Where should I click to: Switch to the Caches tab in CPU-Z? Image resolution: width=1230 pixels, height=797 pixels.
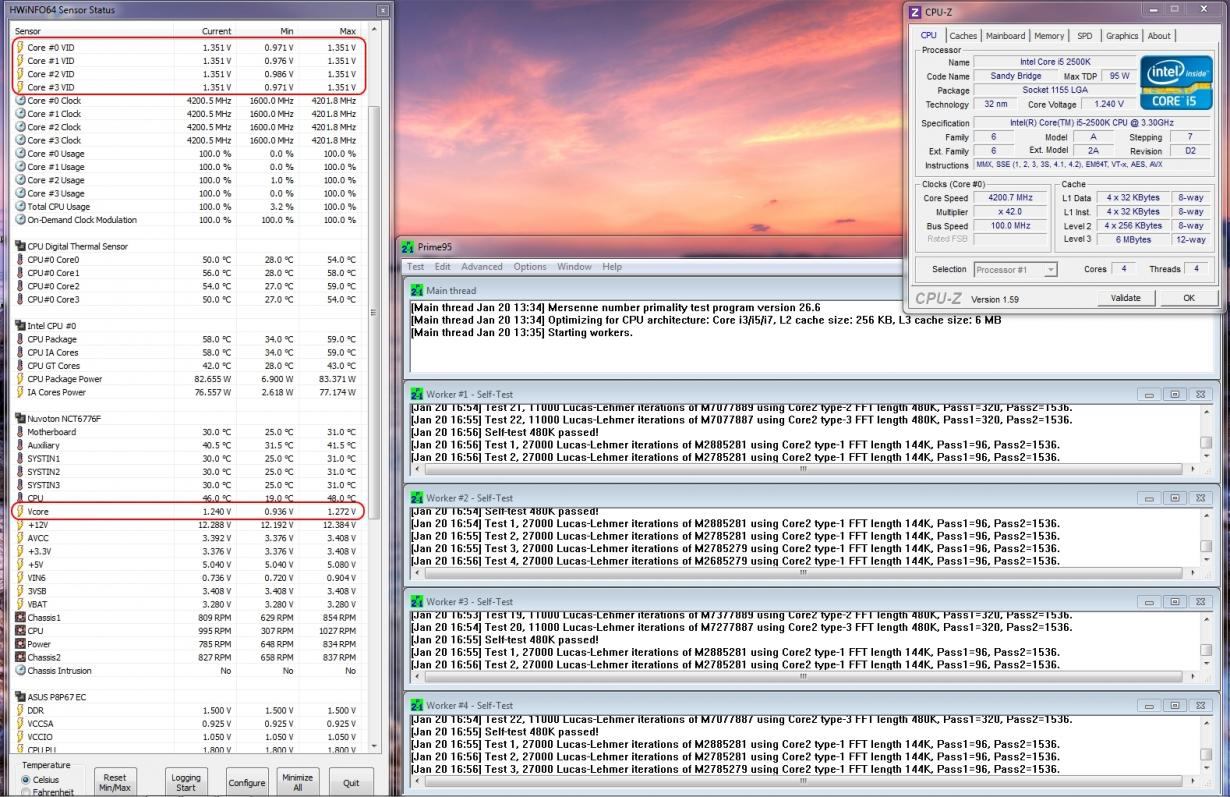(963, 36)
